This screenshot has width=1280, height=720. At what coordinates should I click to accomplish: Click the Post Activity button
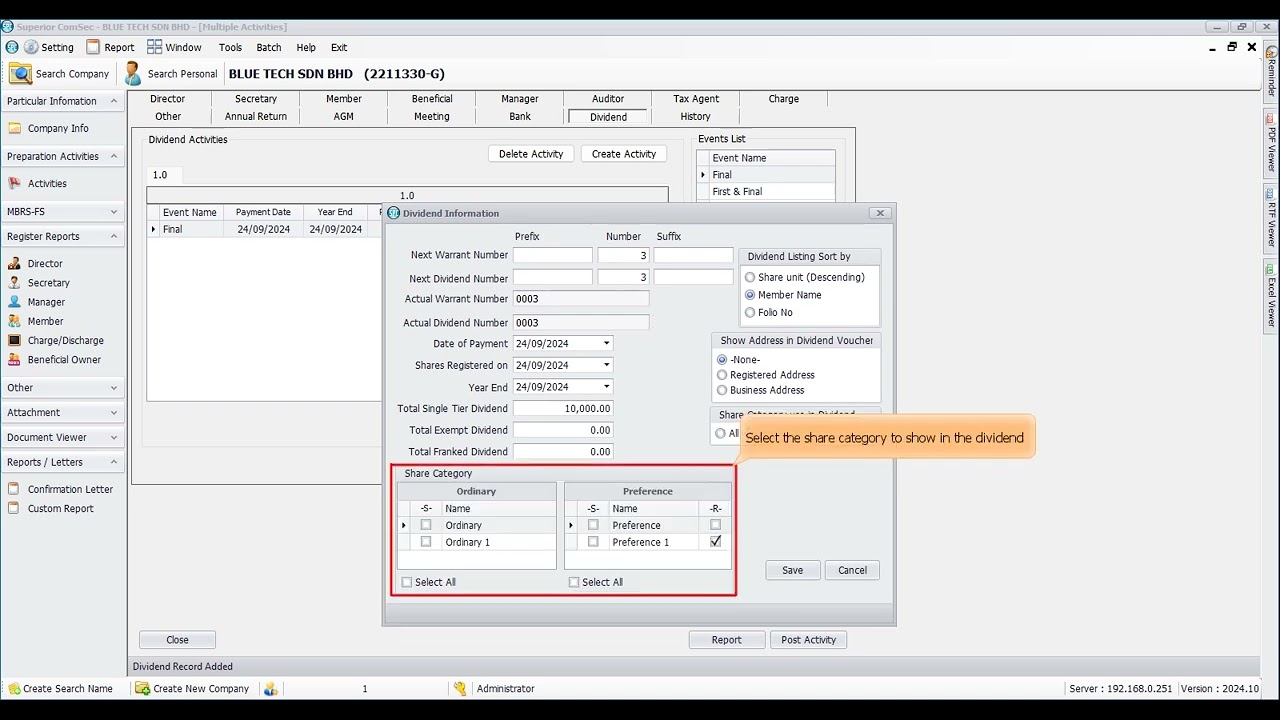[x=809, y=640]
